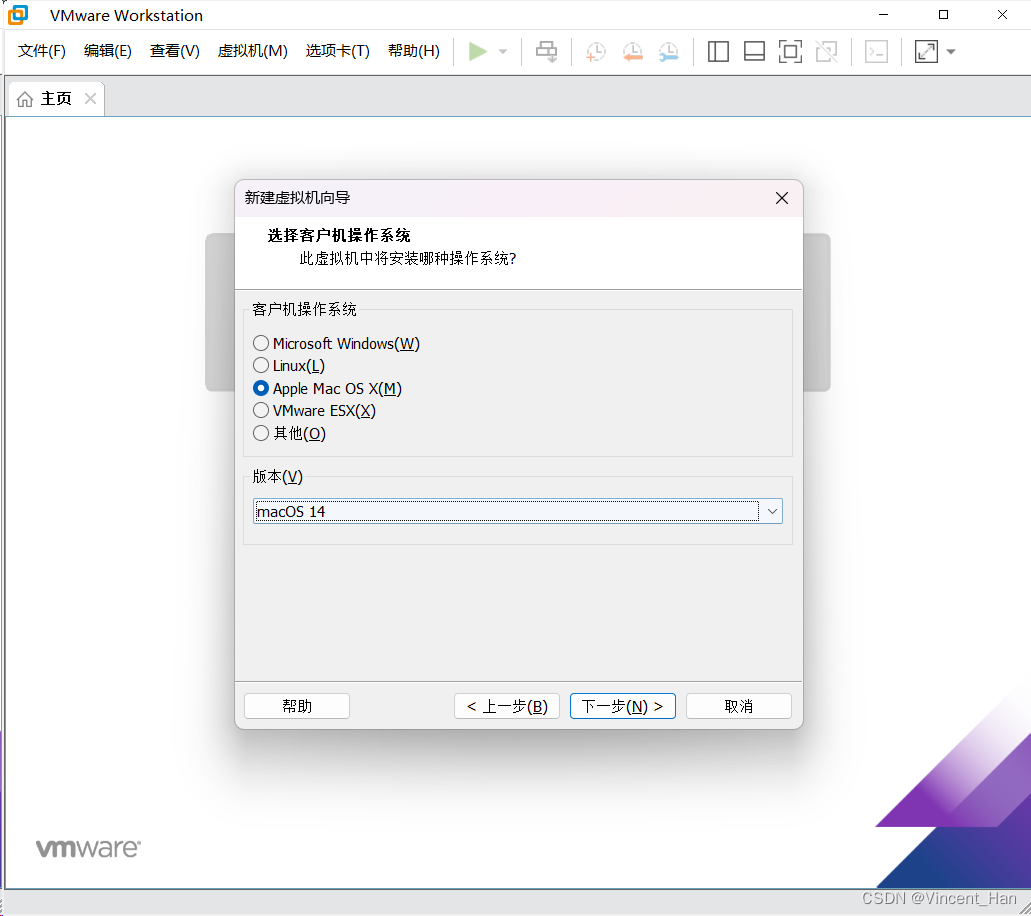Click 取消 to cancel the wizard
This screenshot has height=916, width=1031.
(738, 706)
